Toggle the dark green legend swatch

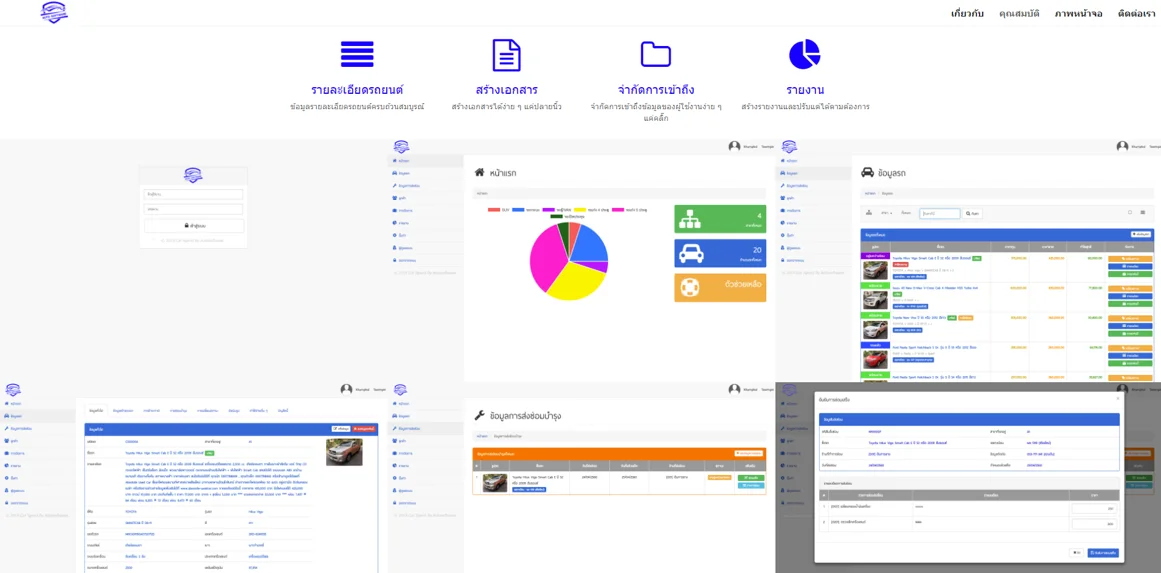click(x=556, y=216)
